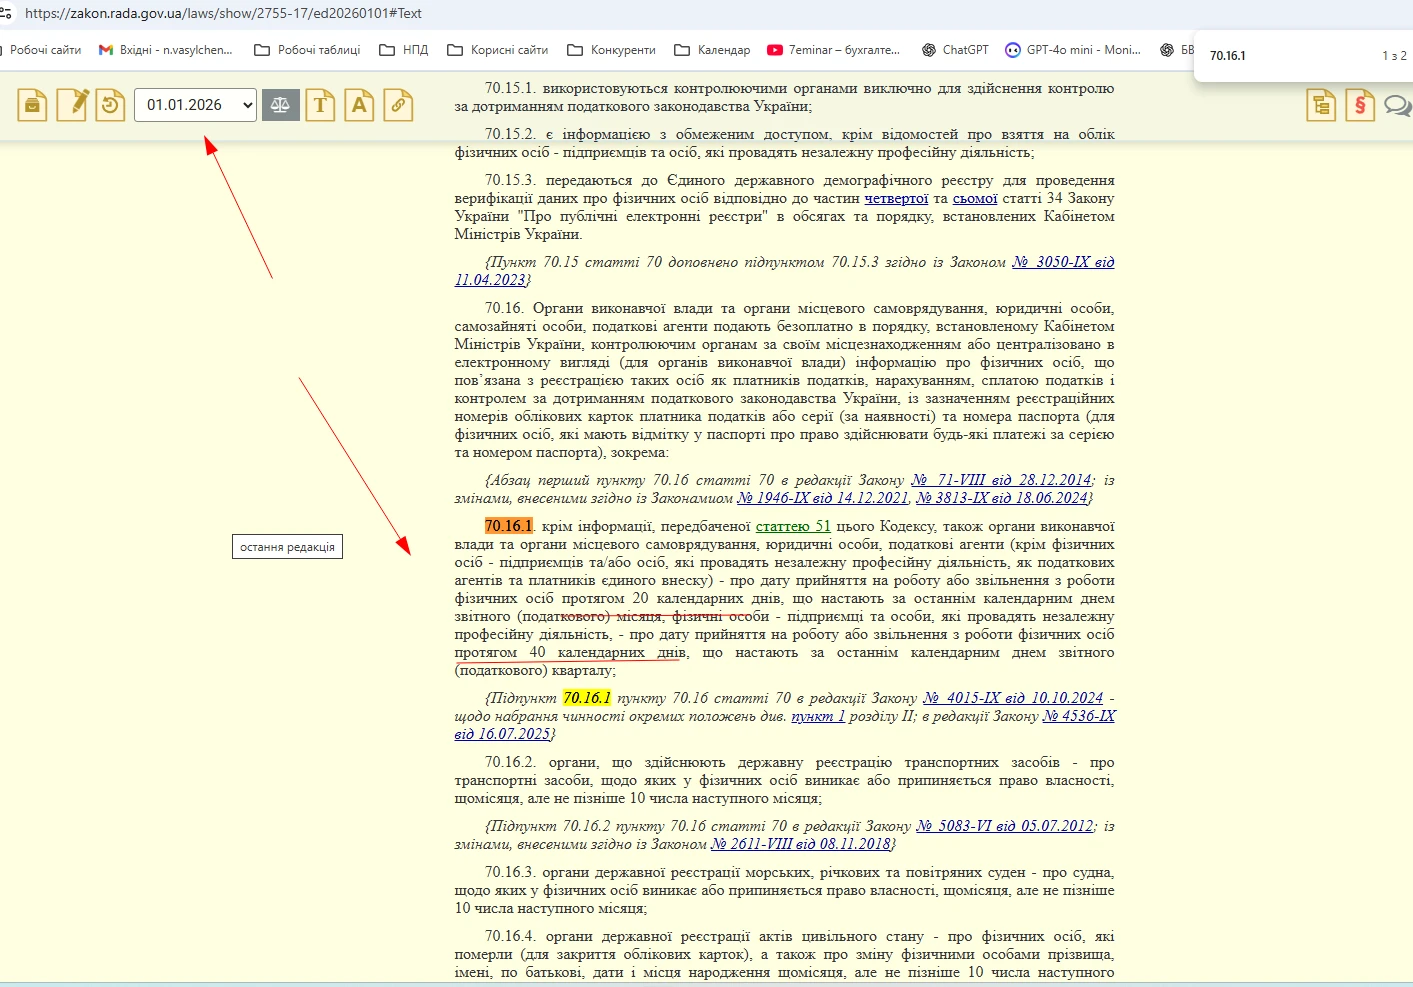Open the Gmail 'Вхідні' bookmark
Screen dimensions: 1413x987
click(165, 50)
